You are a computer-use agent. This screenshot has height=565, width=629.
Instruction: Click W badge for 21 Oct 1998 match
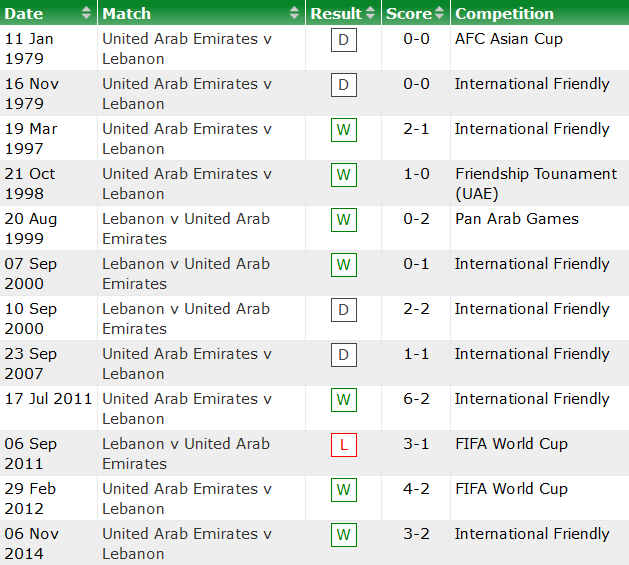pos(344,175)
